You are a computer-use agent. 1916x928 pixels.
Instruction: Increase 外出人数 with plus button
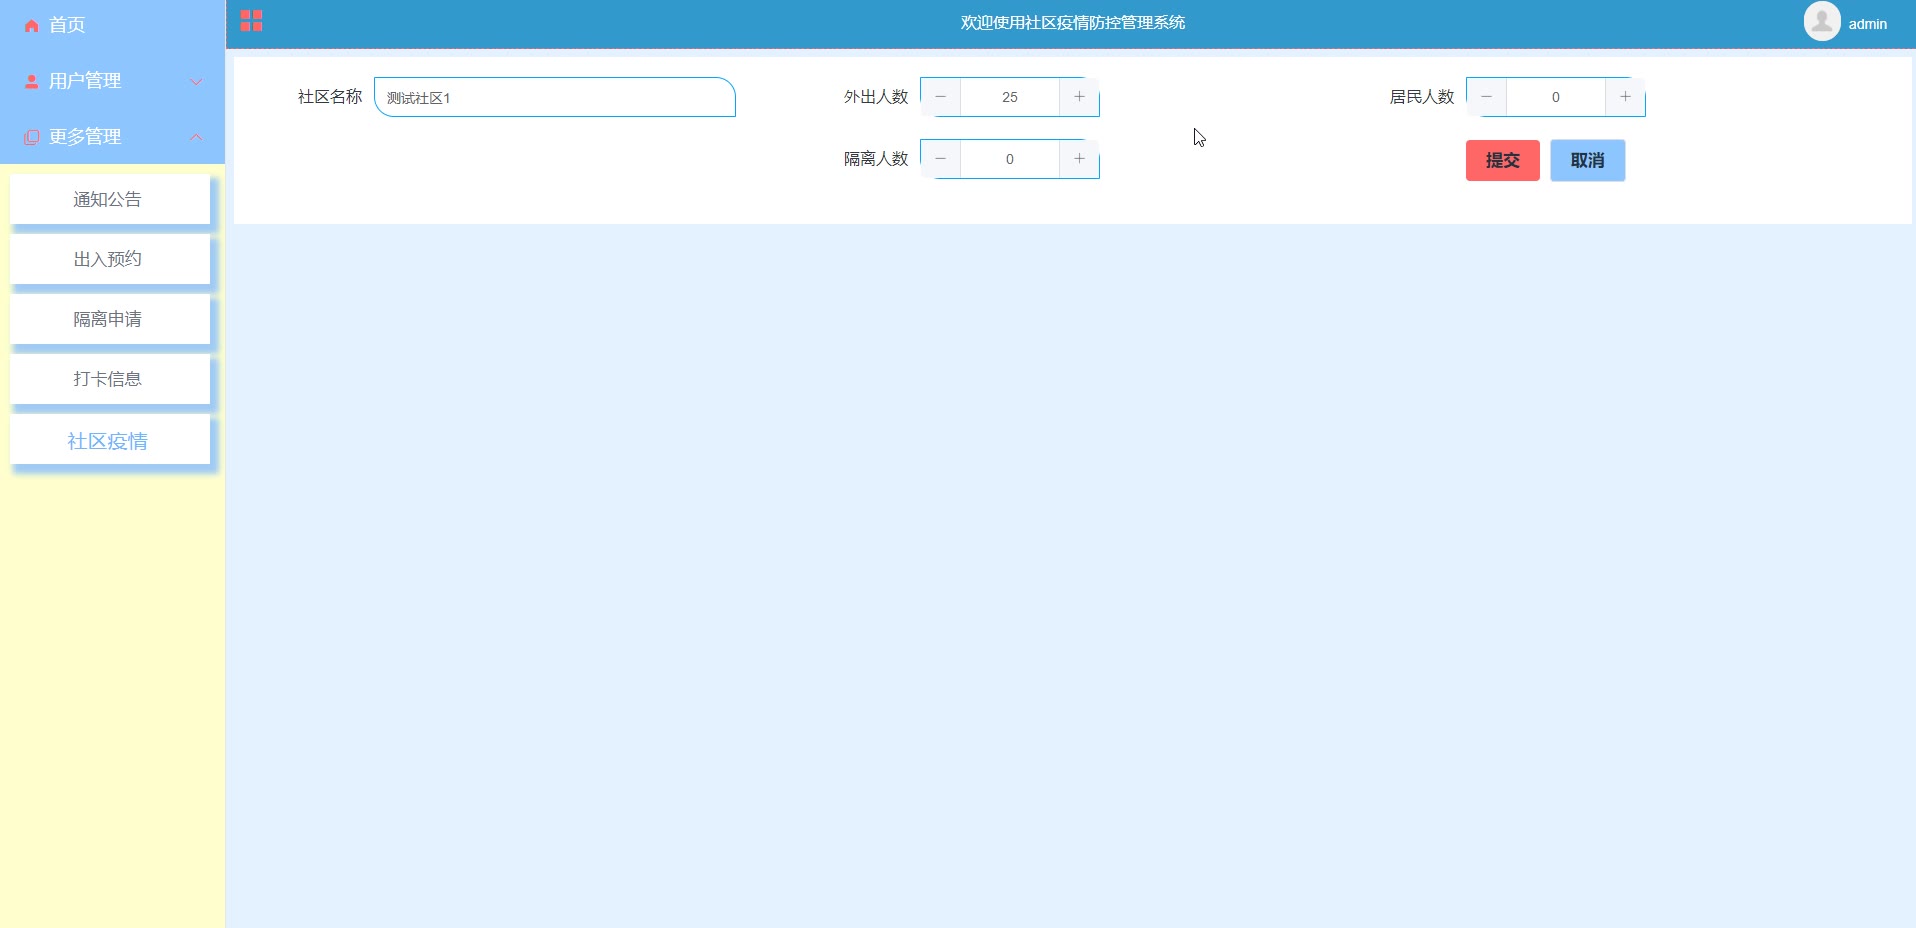[x=1079, y=97]
